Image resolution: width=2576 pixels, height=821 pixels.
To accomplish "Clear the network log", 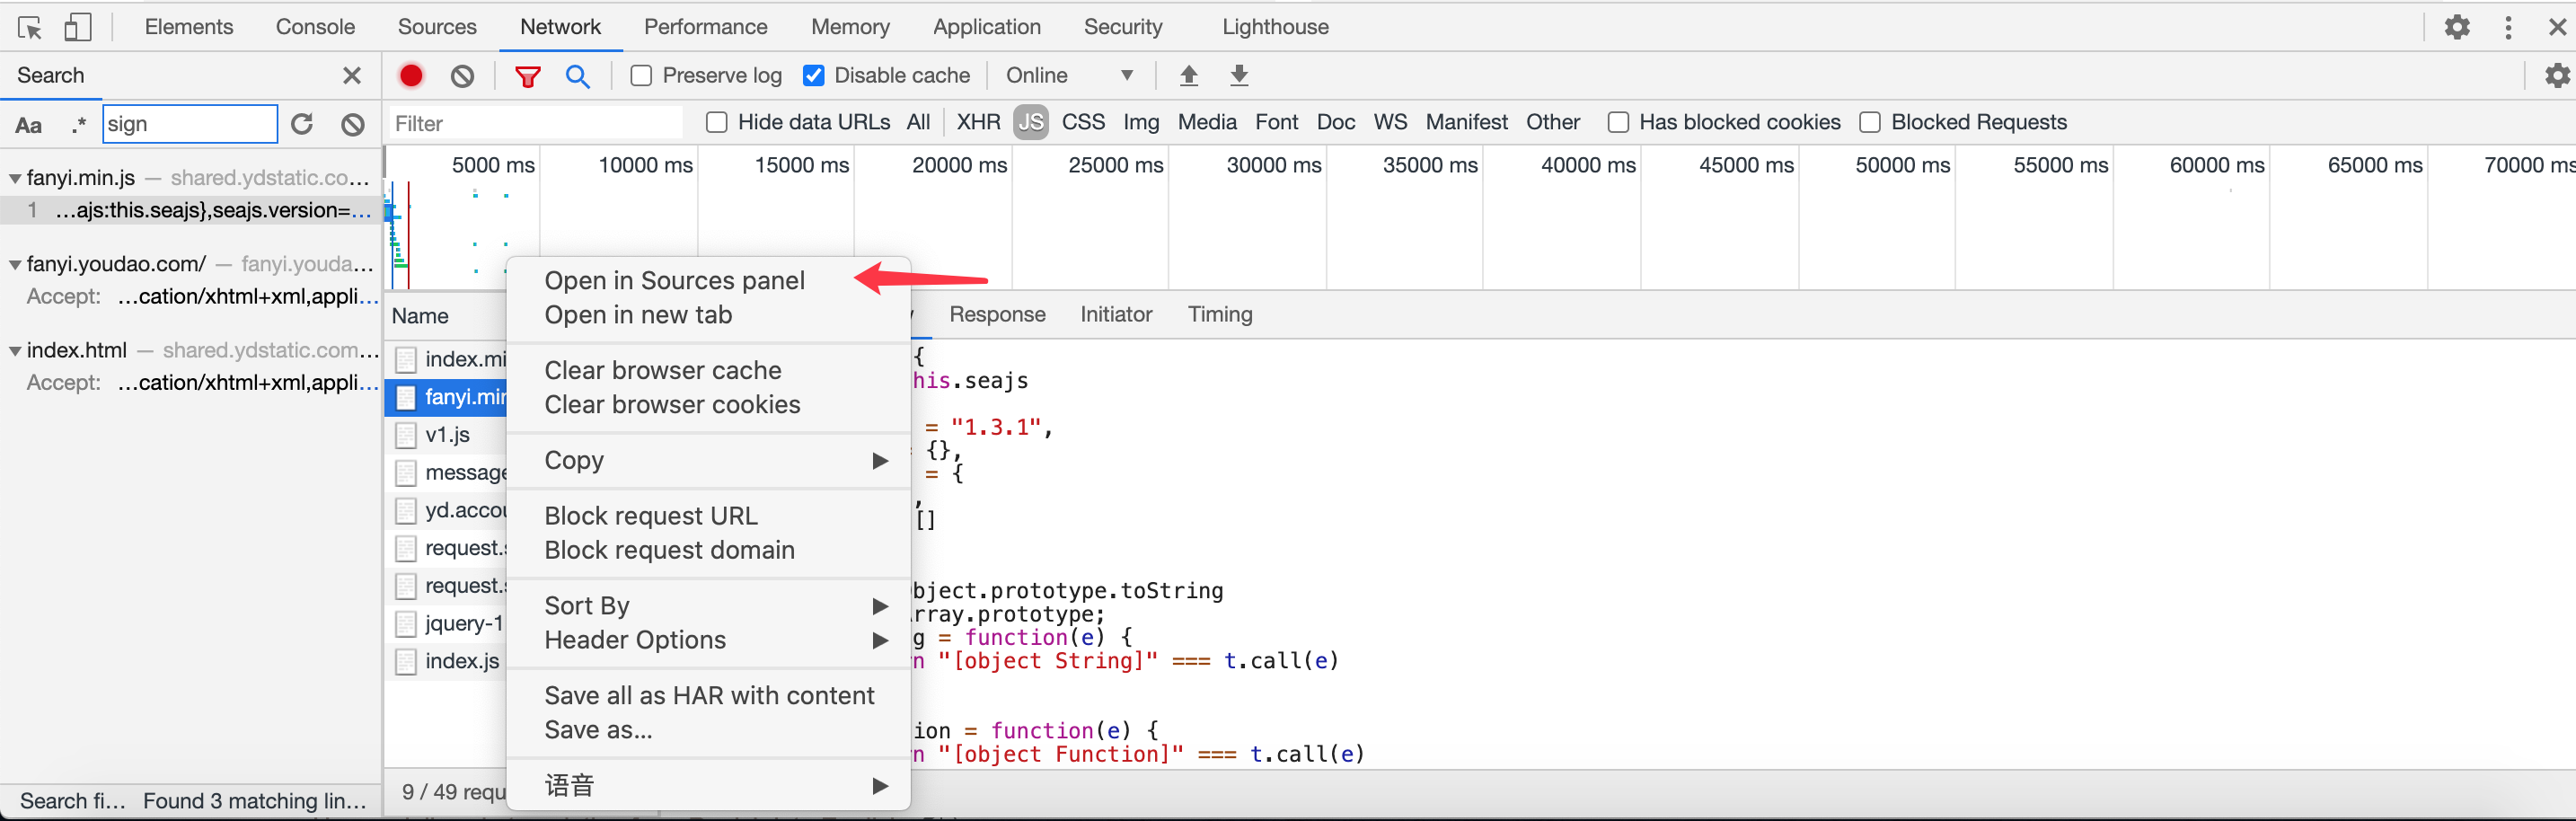I will point(462,76).
